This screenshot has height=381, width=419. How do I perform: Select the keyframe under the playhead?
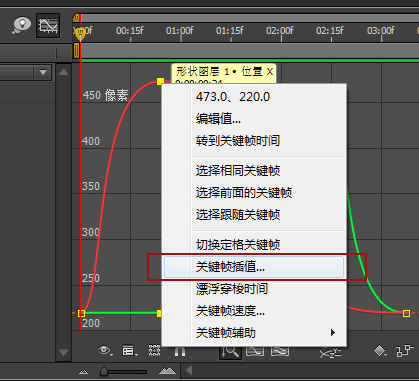coord(81,313)
